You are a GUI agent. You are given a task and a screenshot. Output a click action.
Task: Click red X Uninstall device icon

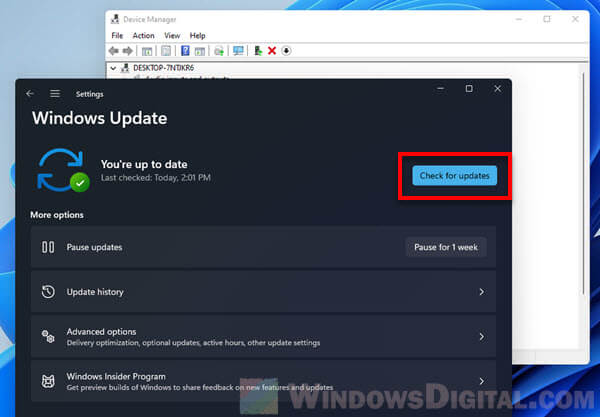[x=272, y=50]
